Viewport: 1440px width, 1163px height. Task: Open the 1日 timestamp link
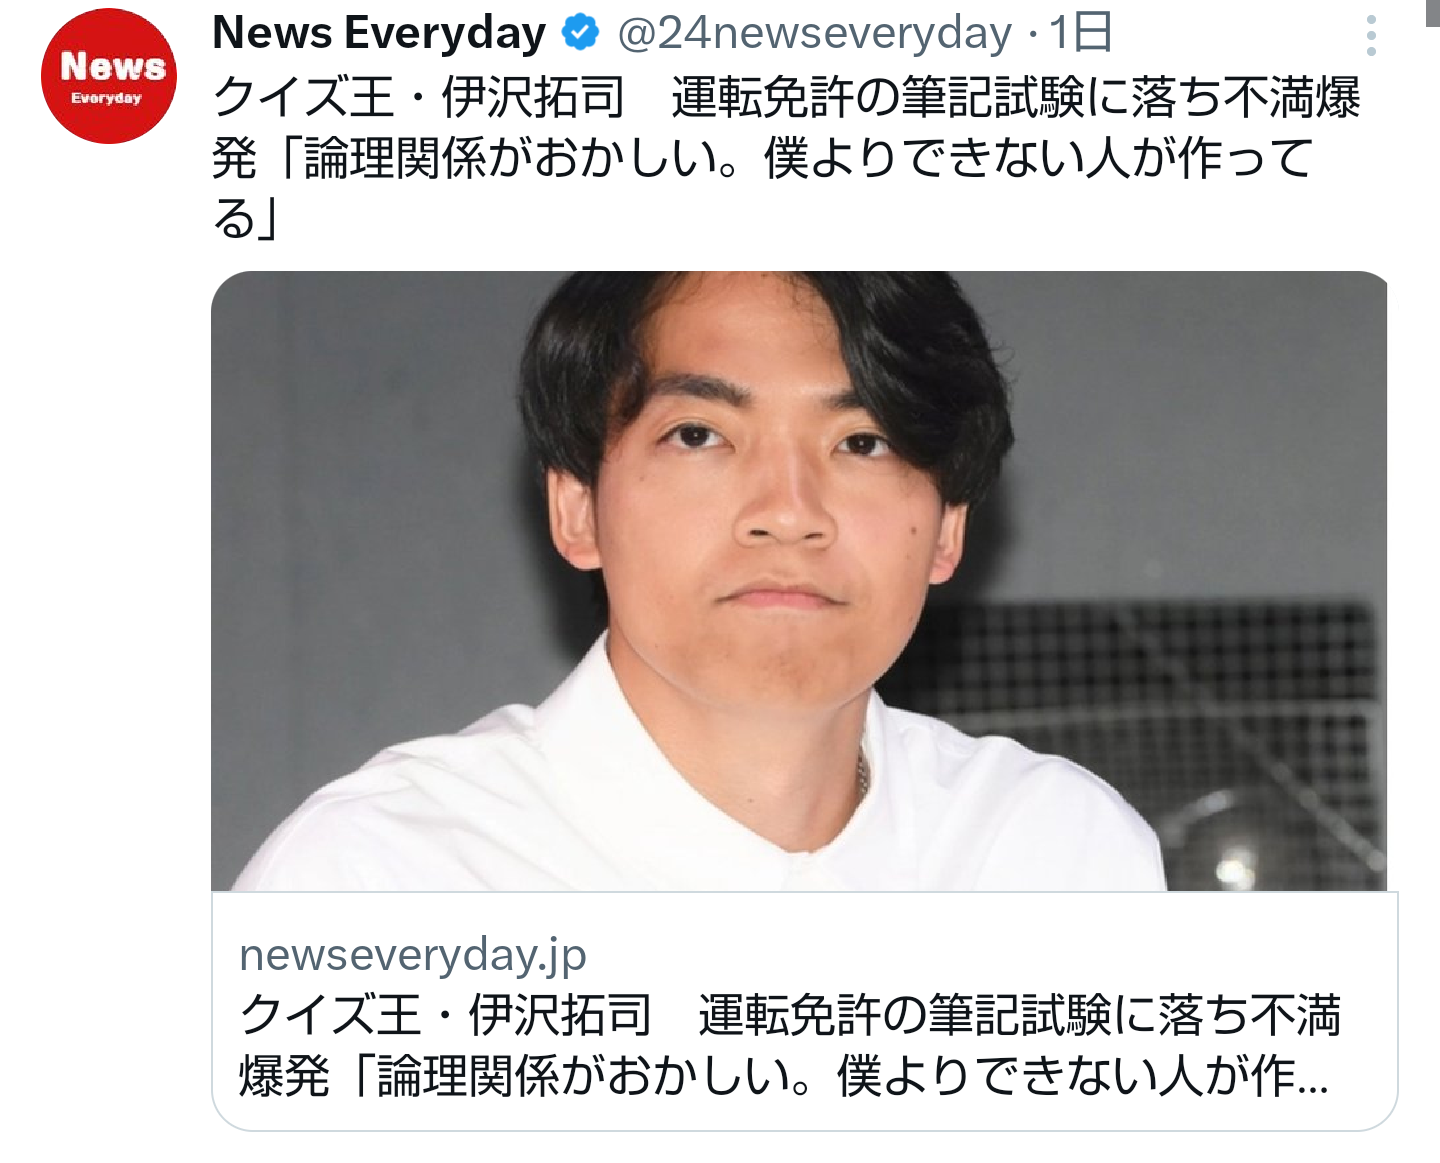[x=1080, y=34]
